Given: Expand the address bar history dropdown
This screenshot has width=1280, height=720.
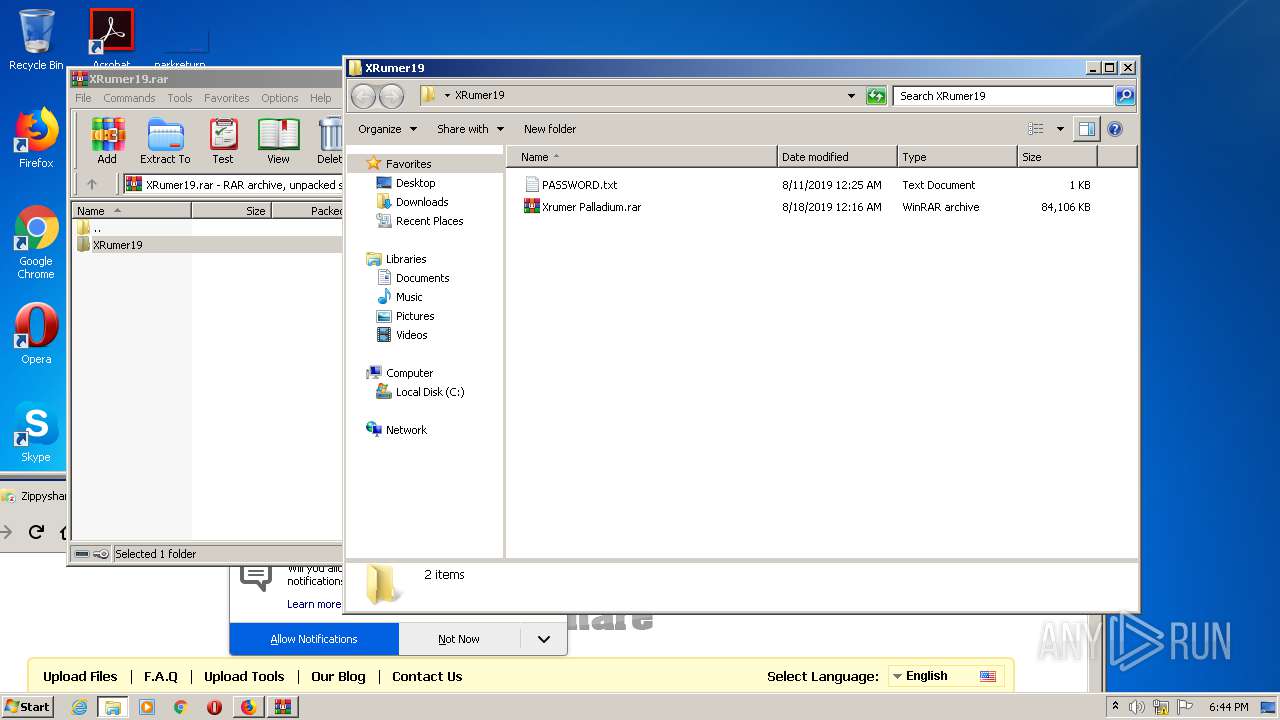Looking at the screenshot, I should tap(851, 96).
